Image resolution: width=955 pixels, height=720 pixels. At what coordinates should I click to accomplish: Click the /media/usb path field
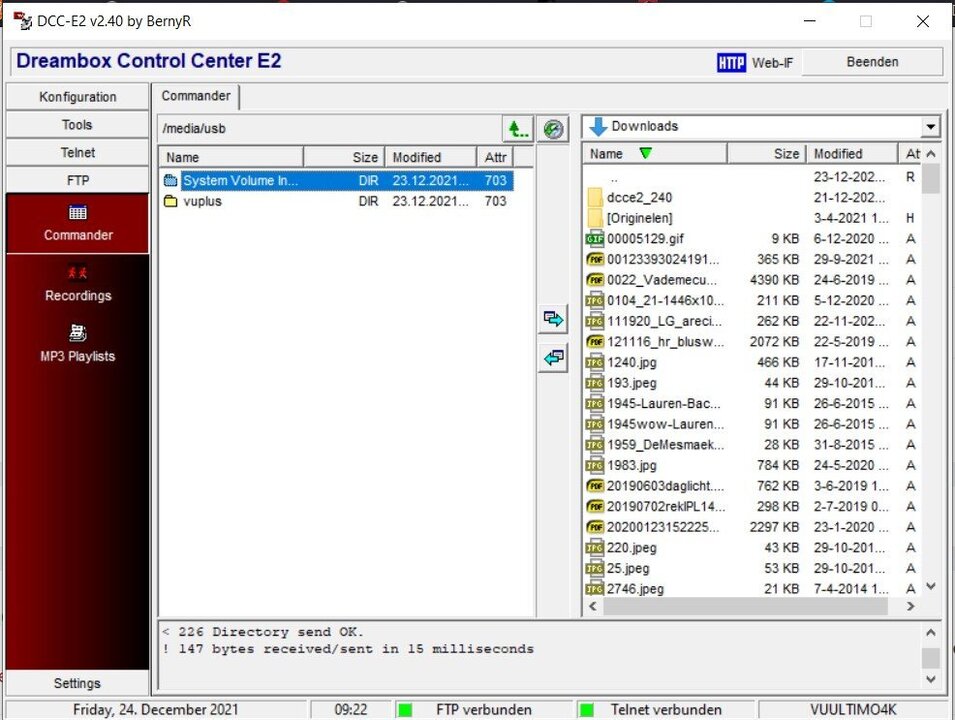point(330,128)
